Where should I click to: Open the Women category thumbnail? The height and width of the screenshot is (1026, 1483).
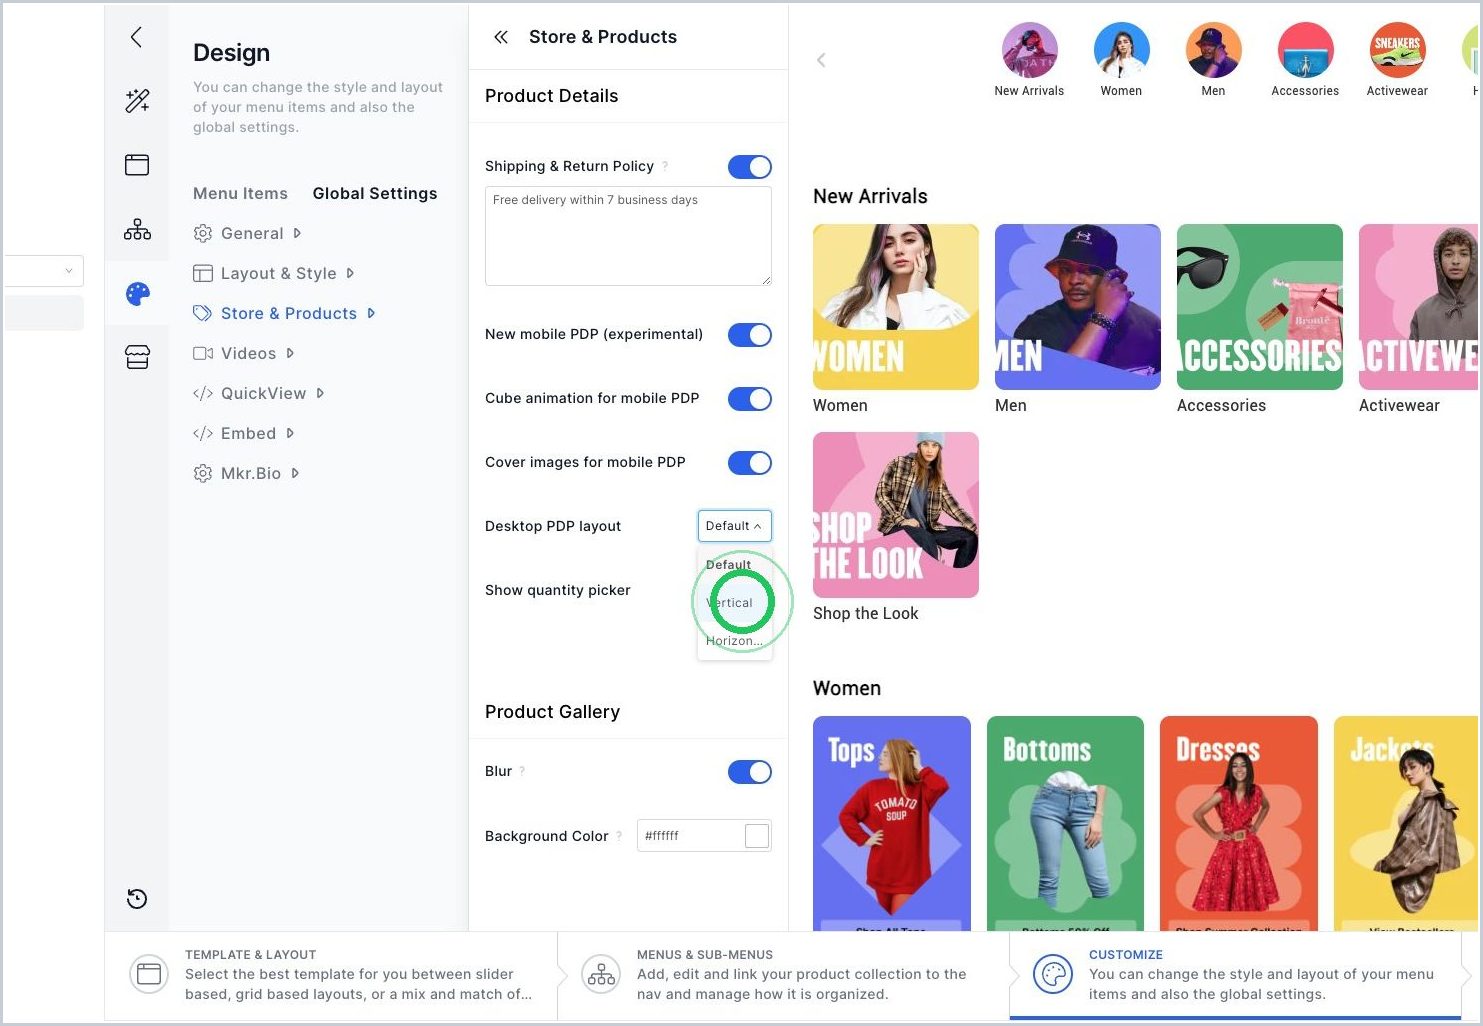click(896, 307)
